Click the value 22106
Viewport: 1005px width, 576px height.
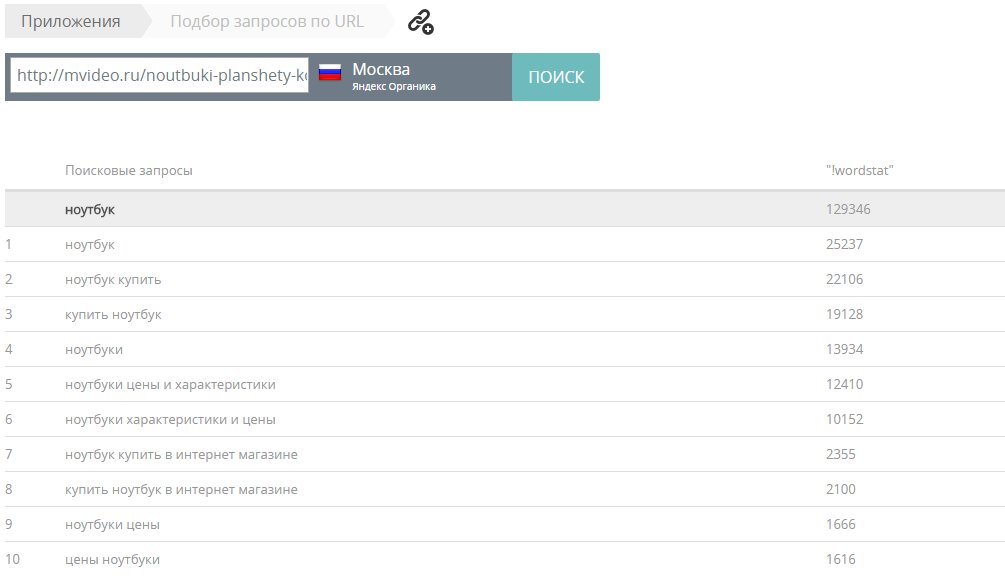pyautogui.click(x=844, y=279)
